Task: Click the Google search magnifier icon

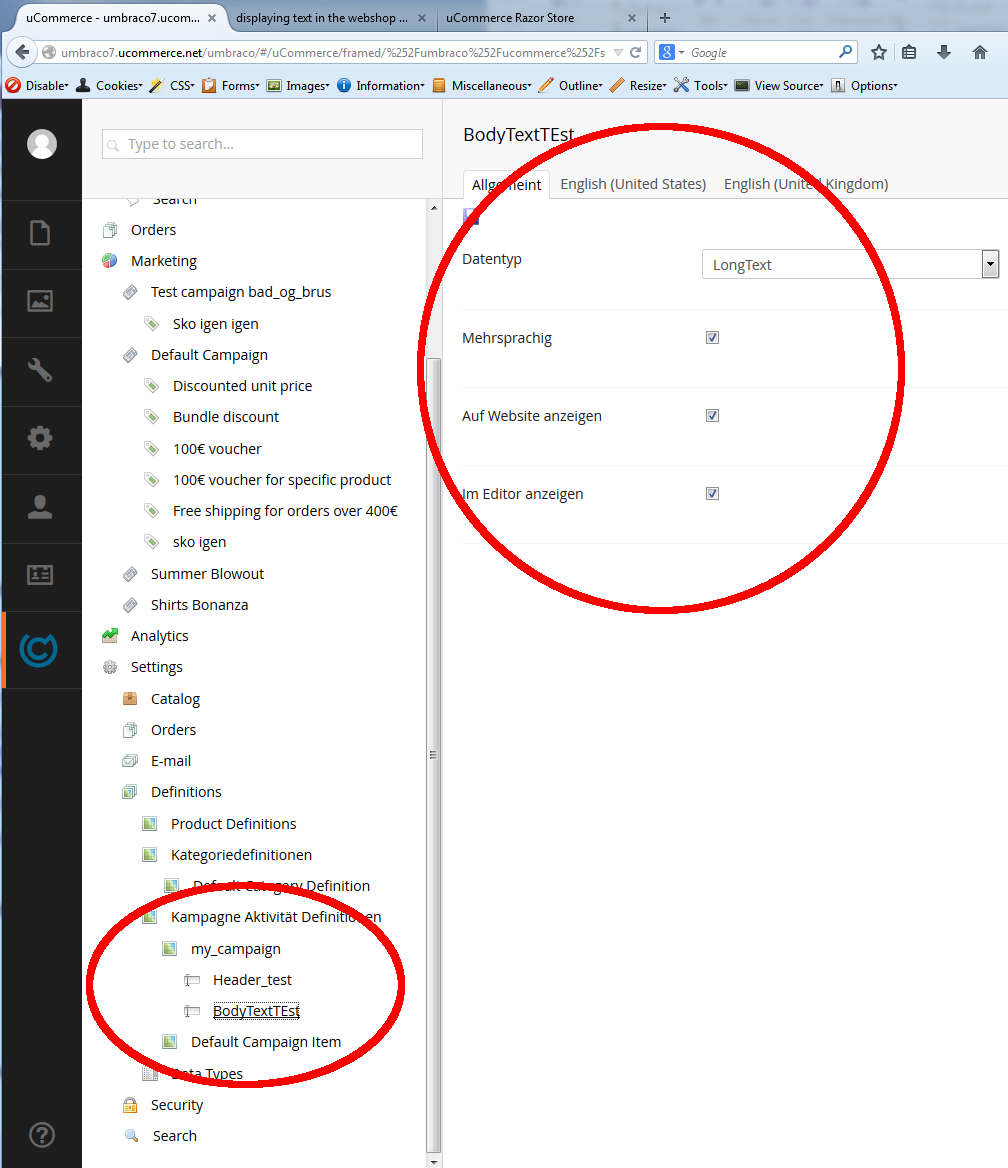Action: (845, 52)
